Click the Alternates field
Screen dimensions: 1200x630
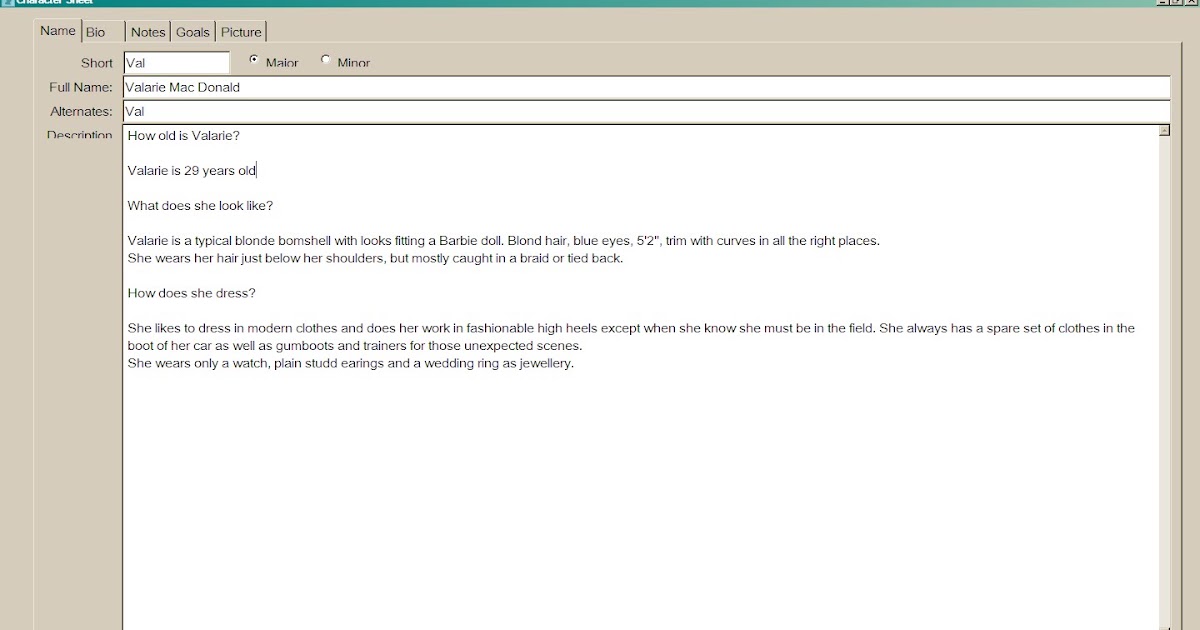point(646,111)
